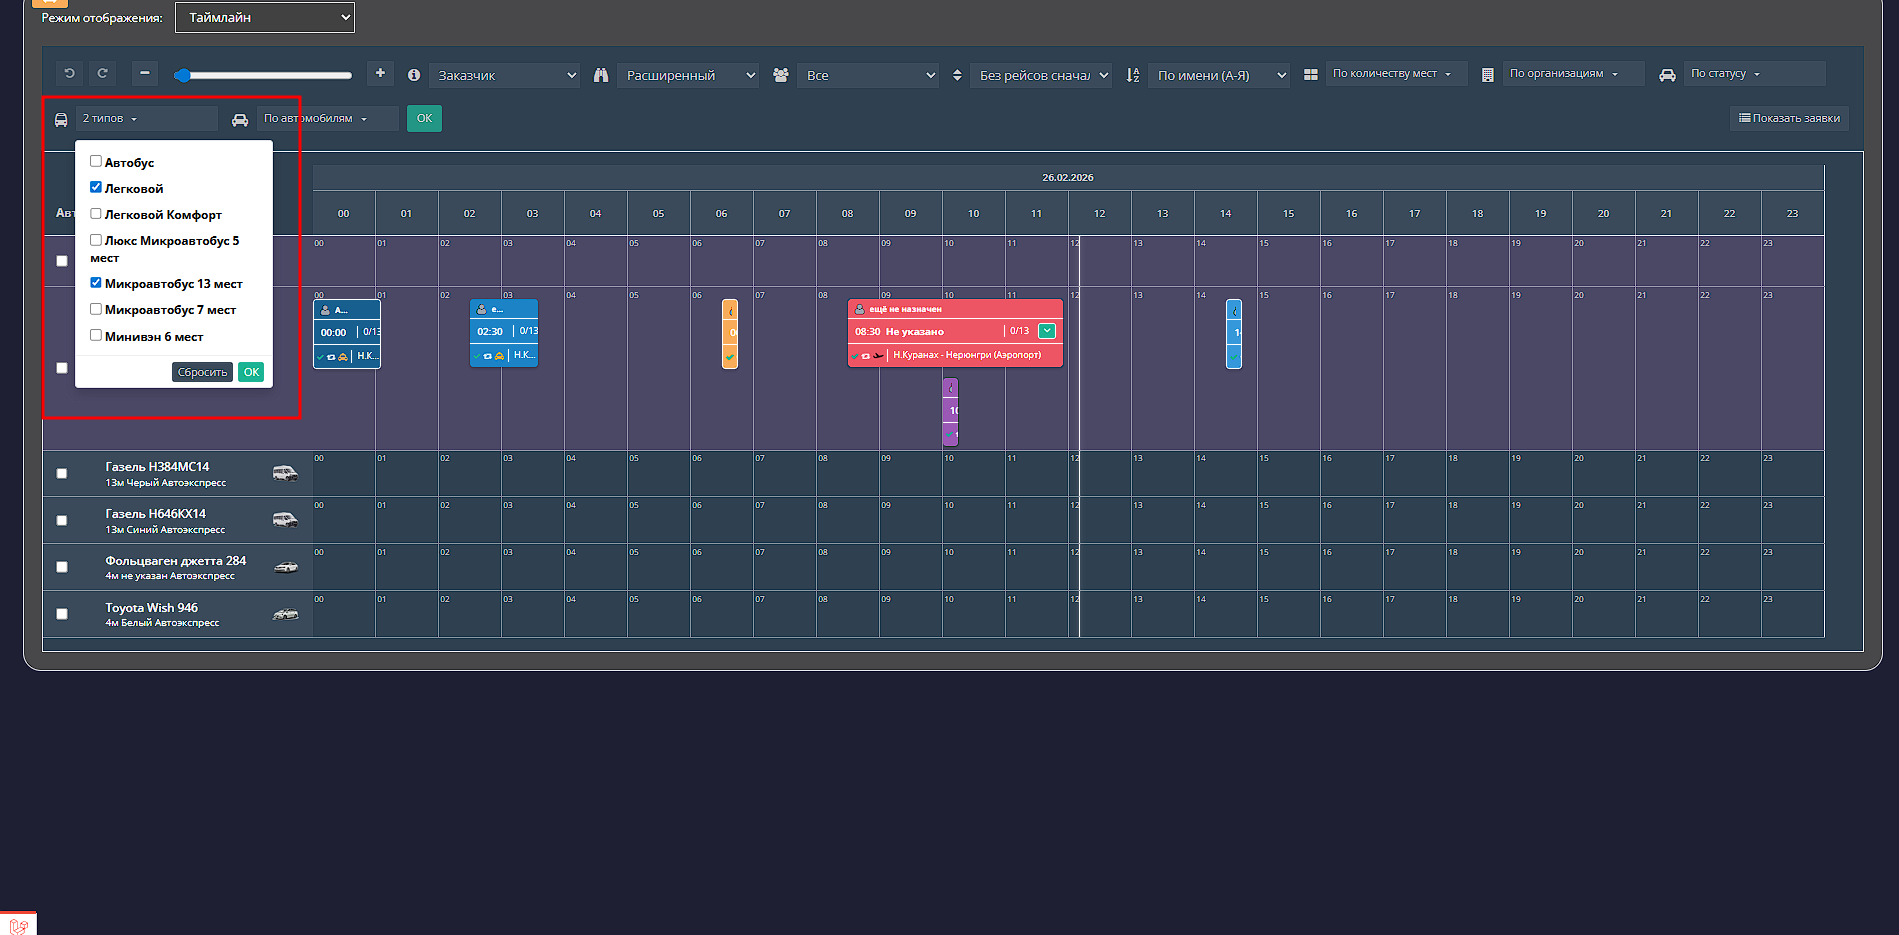Screen dimensions: 1899x935
Task: Click the minibus icon for Газель Н384МС14
Action: tap(285, 474)
